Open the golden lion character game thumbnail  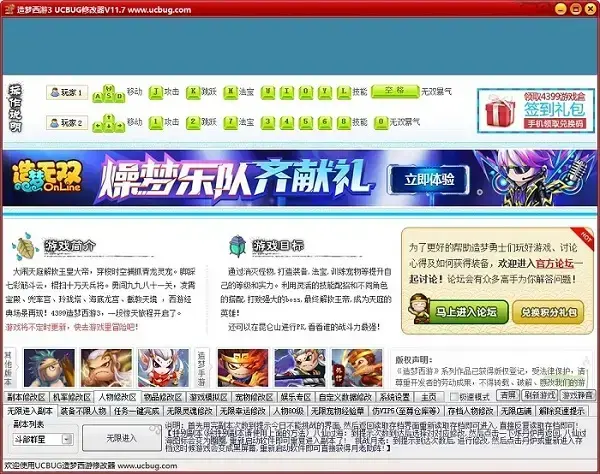pos(106,368)
